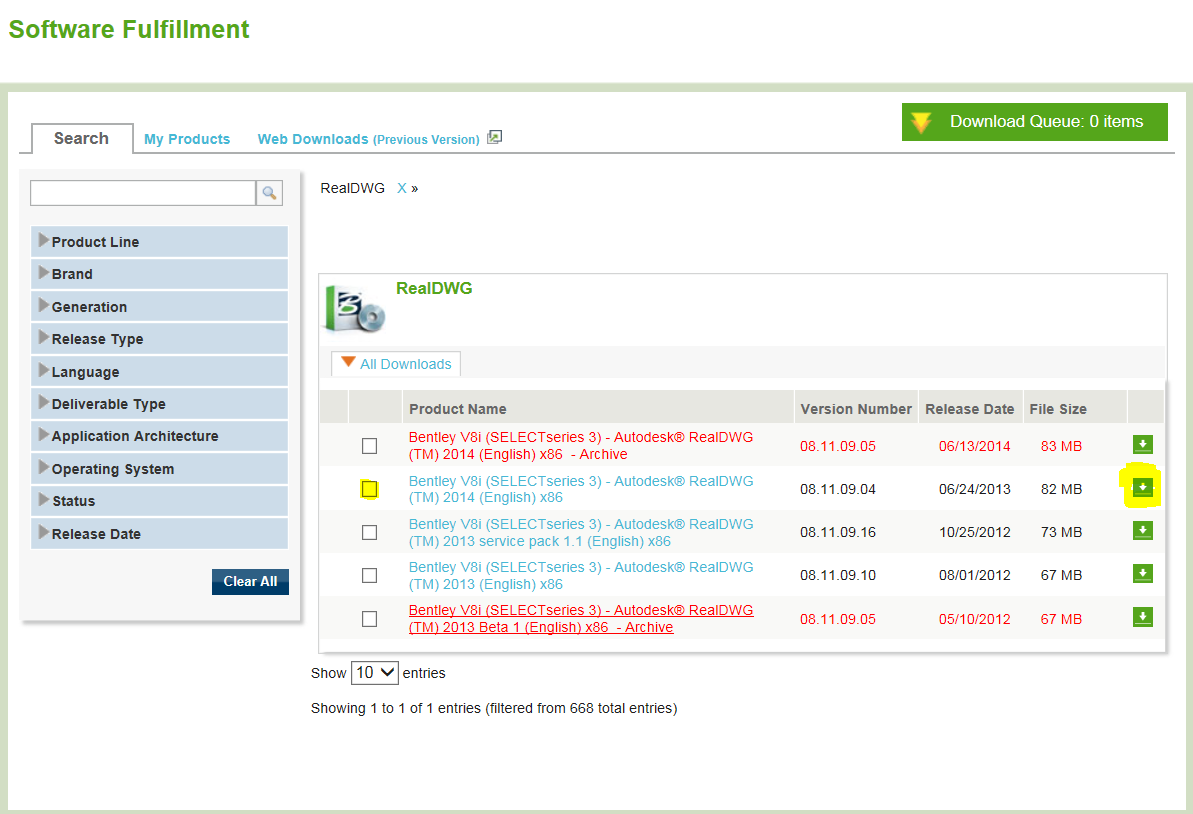The height and width of the screenshot is (814, 1193).
Task: Expand the Operating System filter
Action: pyautogui.click(x=159, y=469)
